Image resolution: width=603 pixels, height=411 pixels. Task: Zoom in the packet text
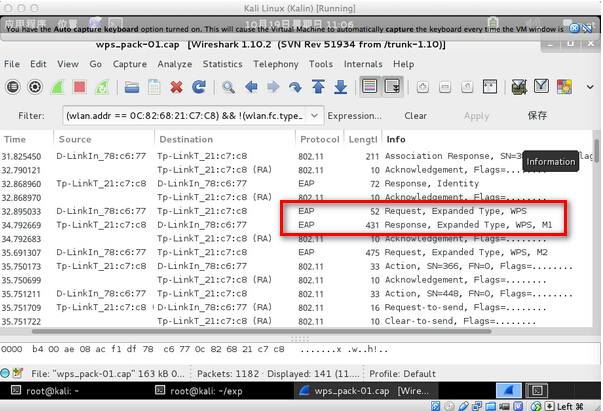(x=423, y=87)
